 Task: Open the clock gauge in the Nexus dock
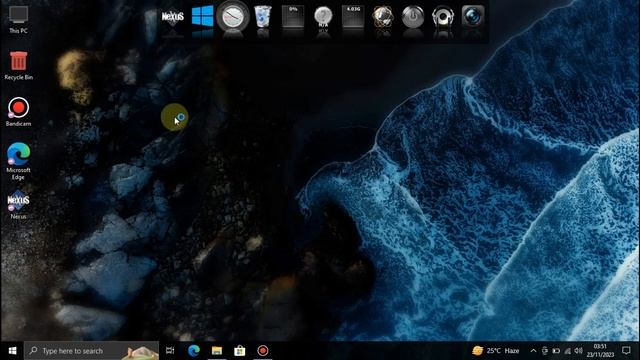(x=233, y=17)
